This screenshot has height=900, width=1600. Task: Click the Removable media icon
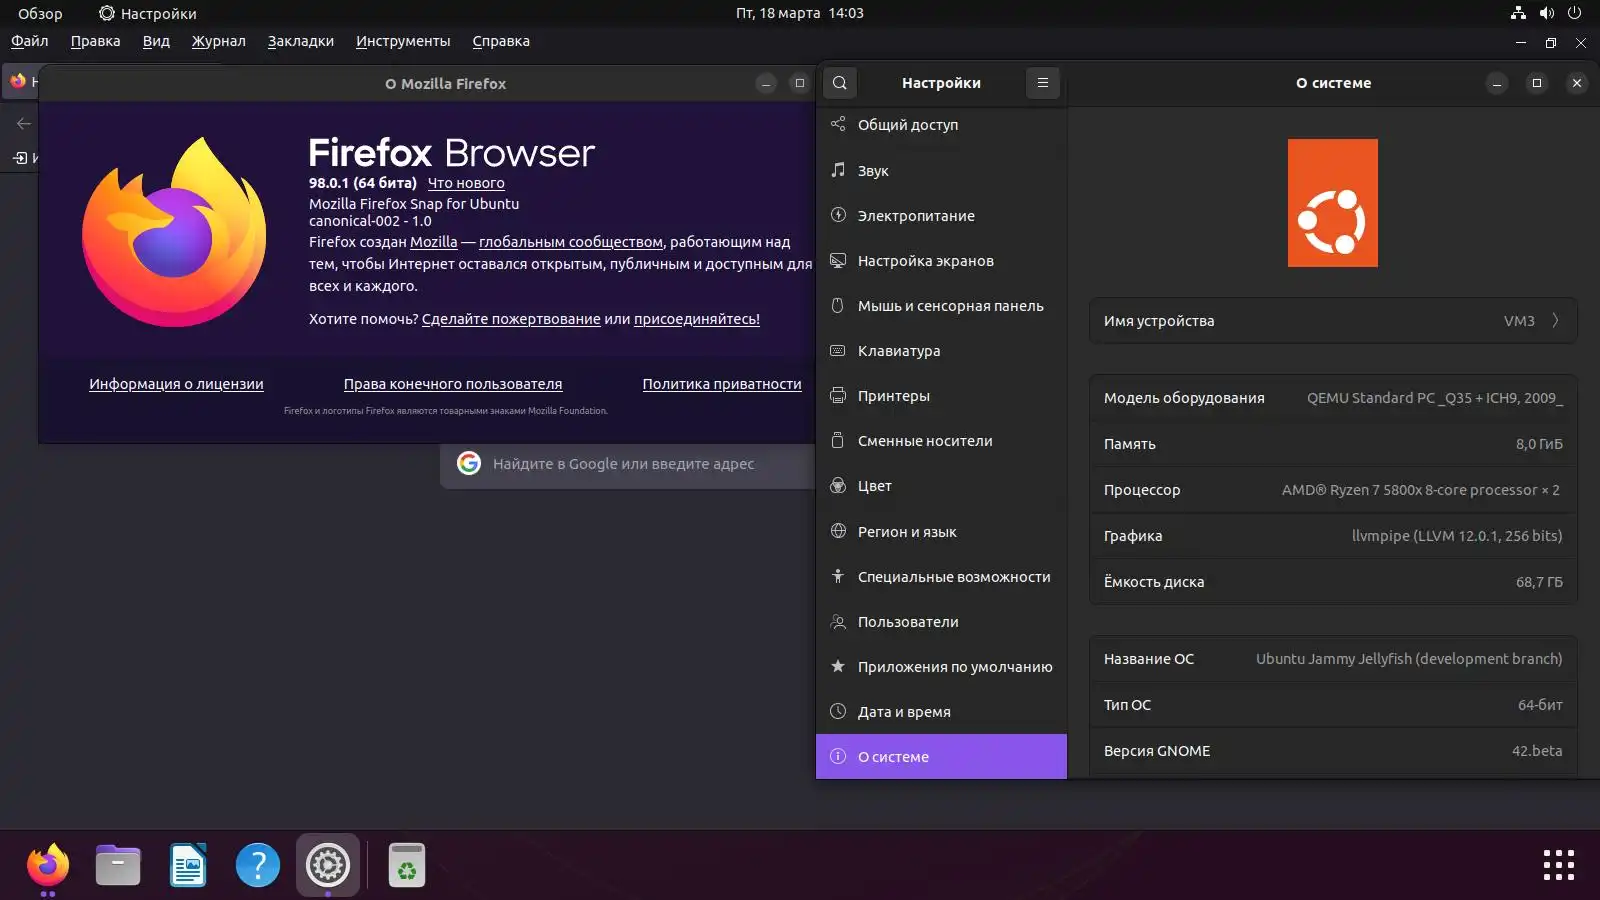(838, 440)
